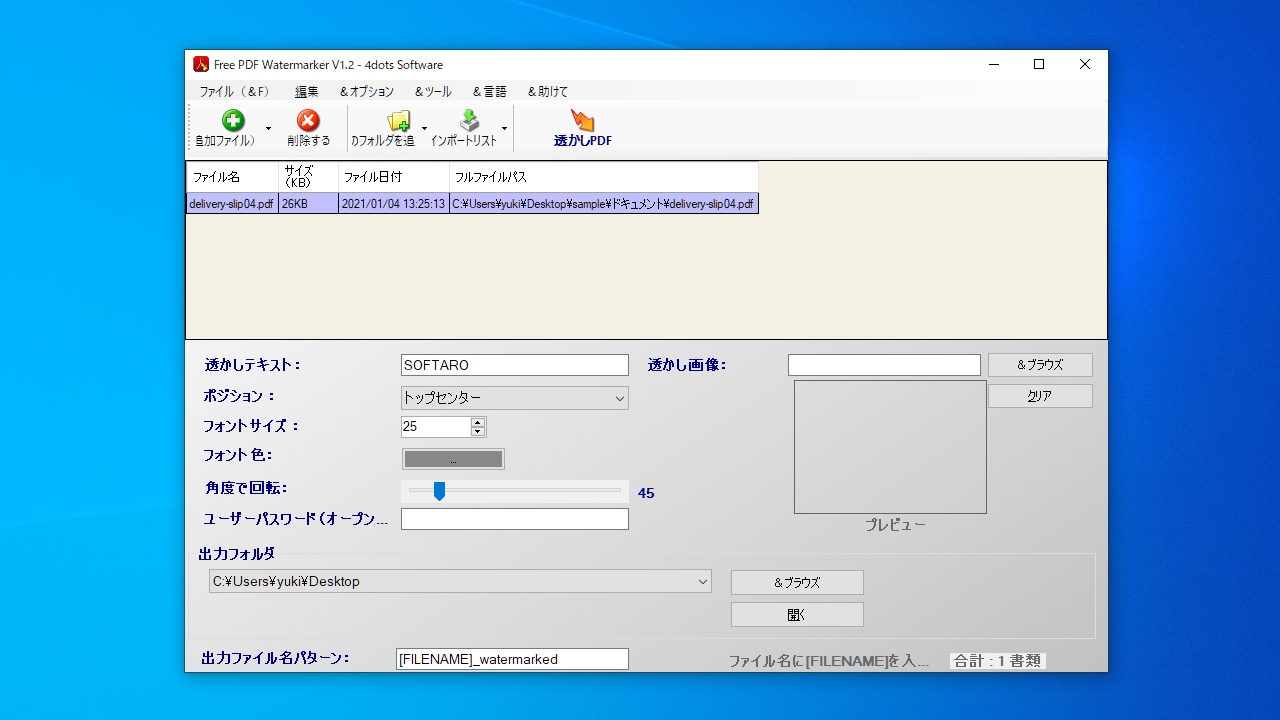
Task: Click the rotation angle slider handle
Action: (439, 491)
